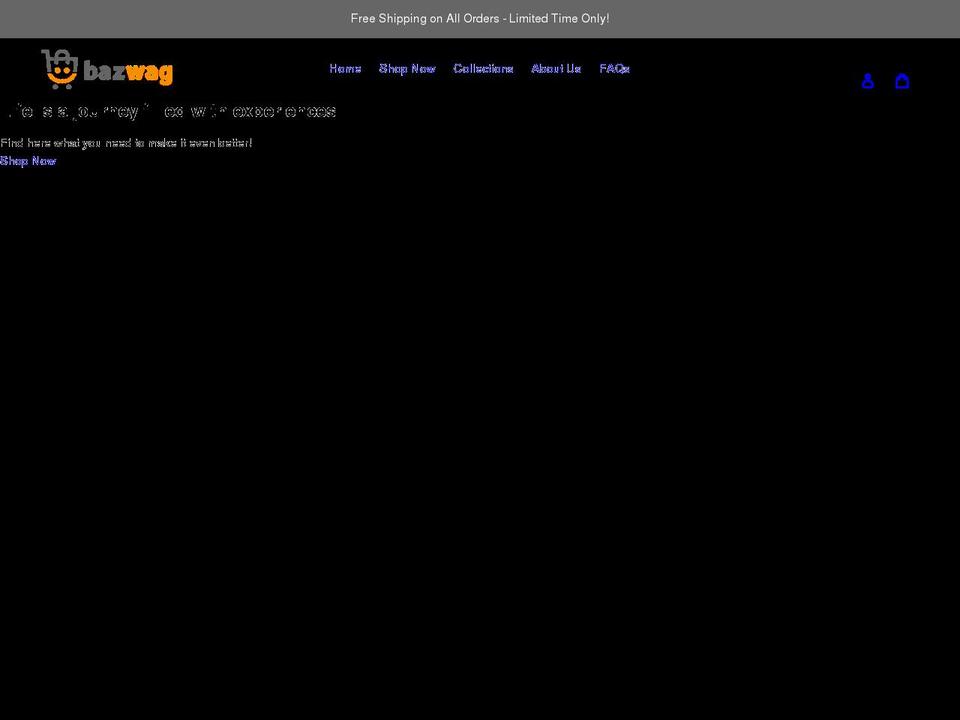Open the Collections menu item
The height and width of the screenshot is (720, 960).
(483, 69)
